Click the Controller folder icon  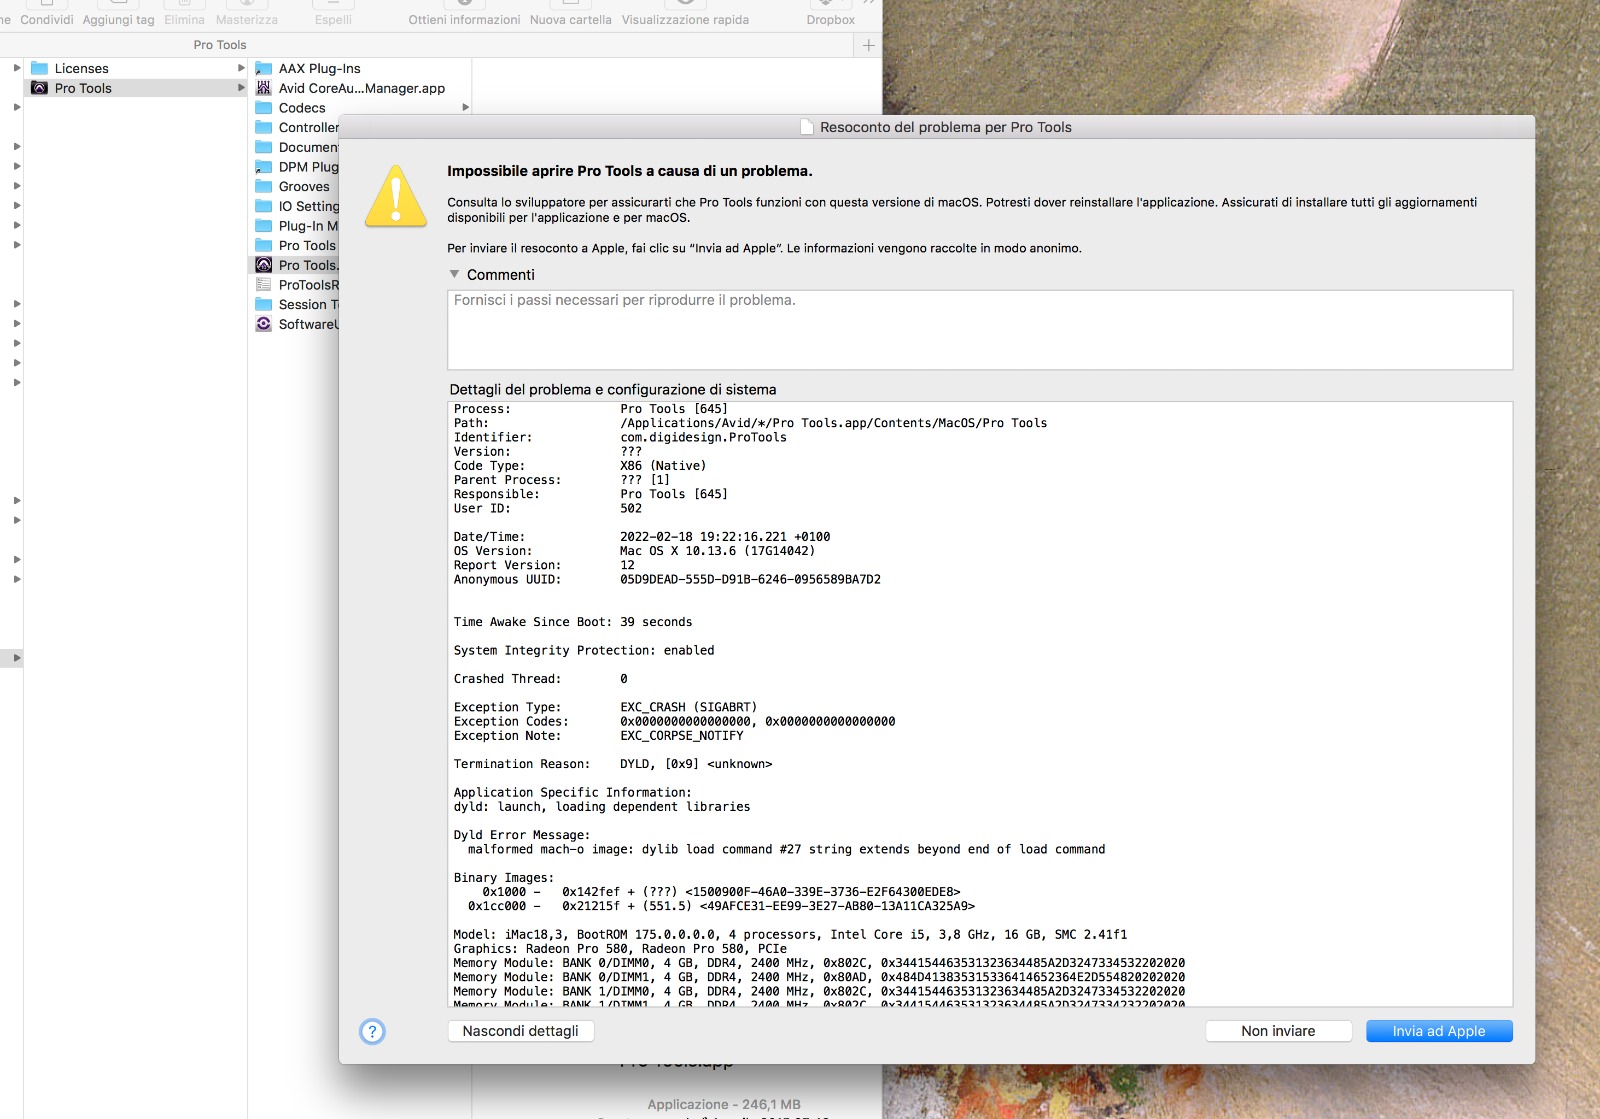coord(264,127)
